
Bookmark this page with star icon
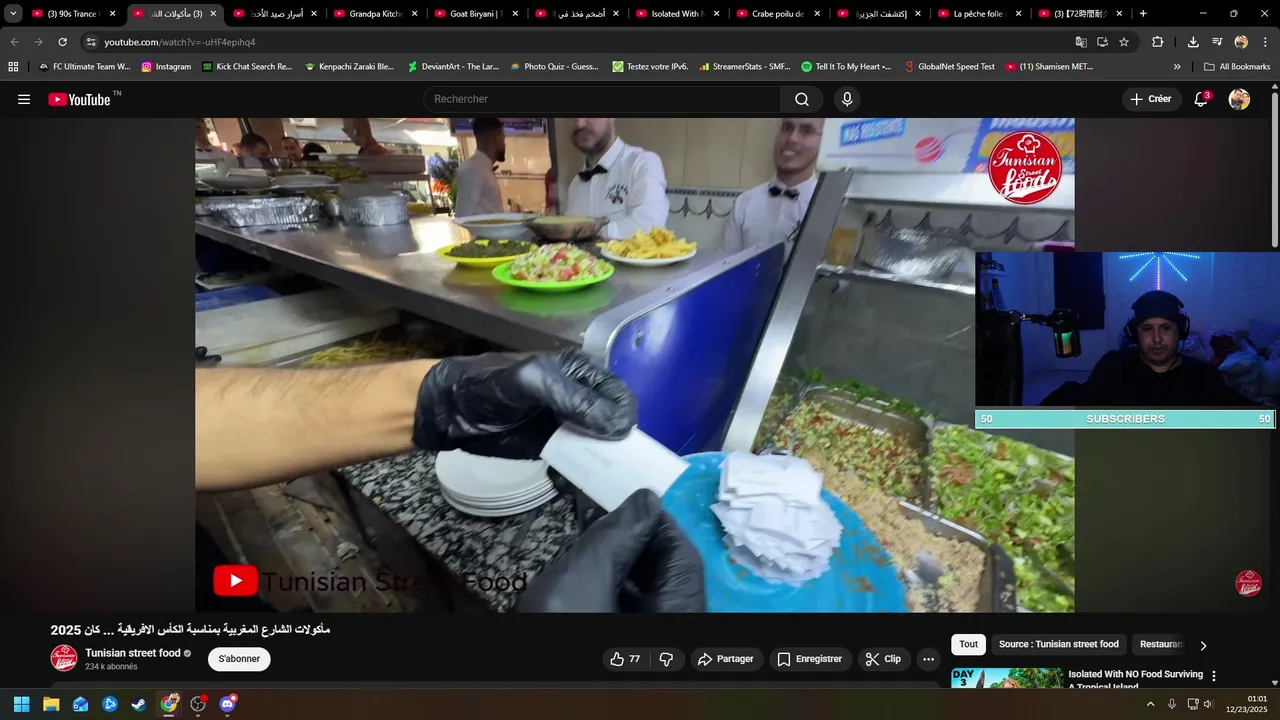tap(1124, 42)
